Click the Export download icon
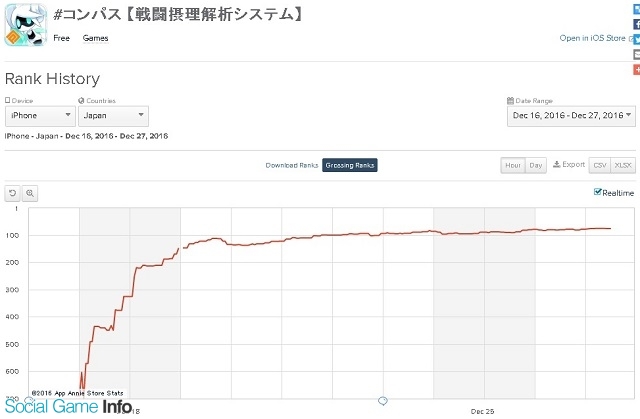This screenshot has height=419, width=640. tap(556, 164)
